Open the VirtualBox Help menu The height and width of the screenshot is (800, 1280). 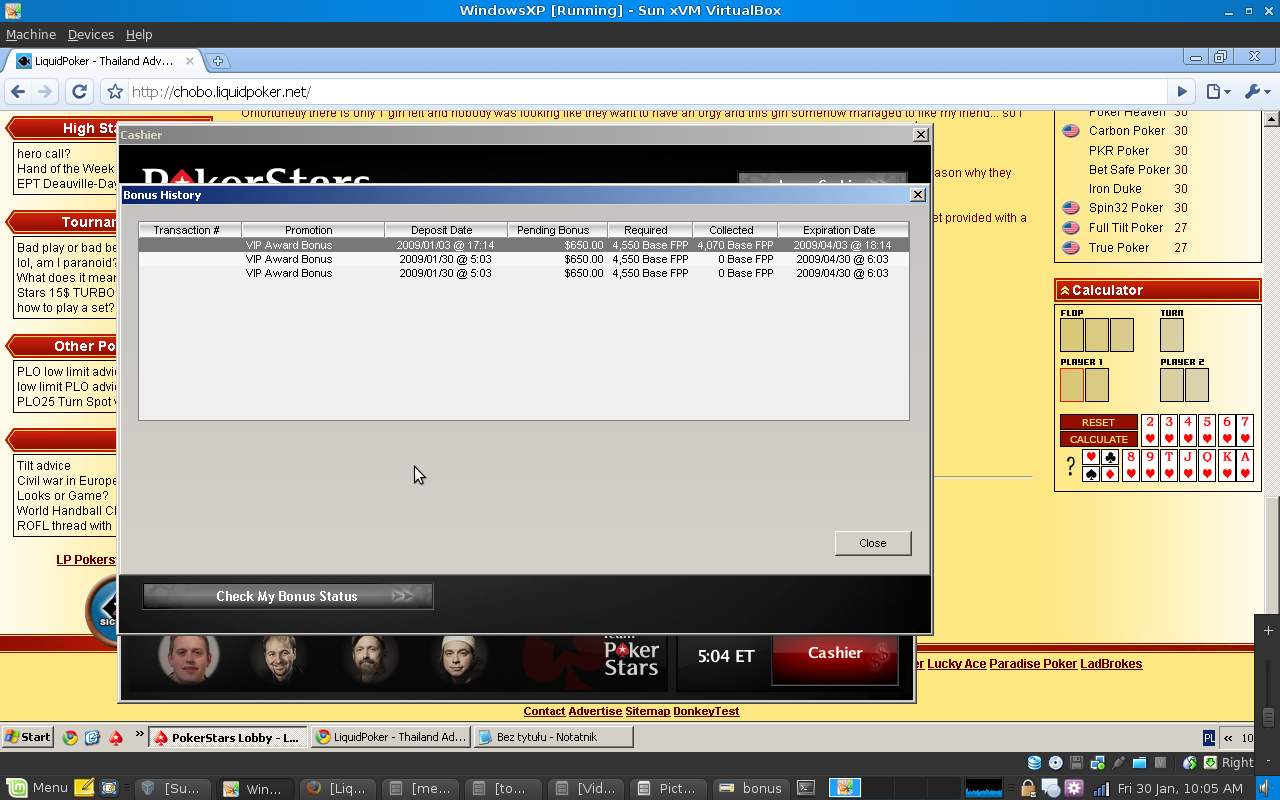tap(139, 34)
